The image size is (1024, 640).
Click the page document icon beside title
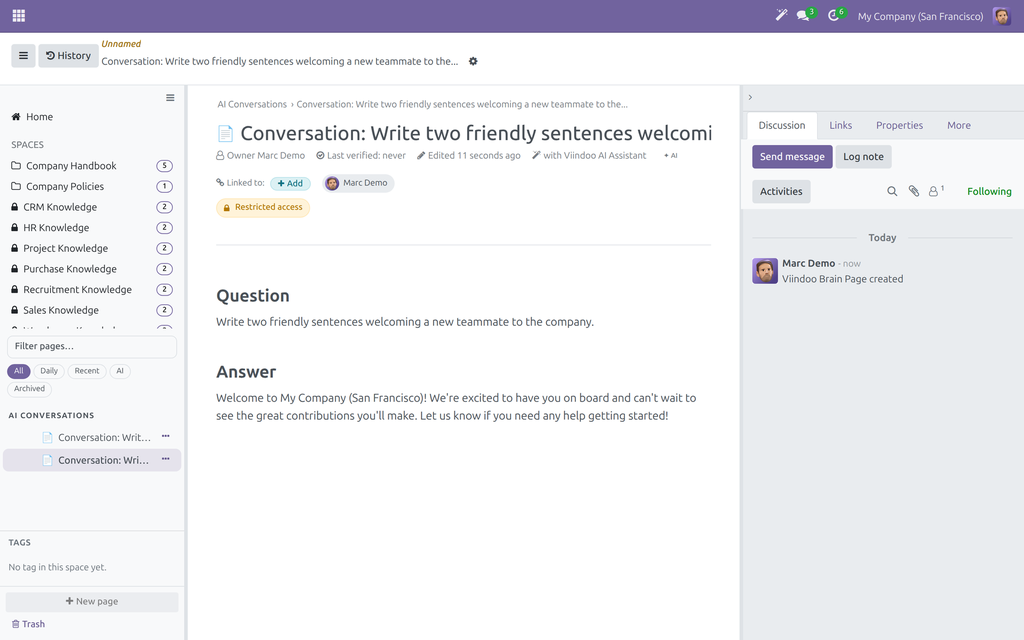click(x=225, y=134)
